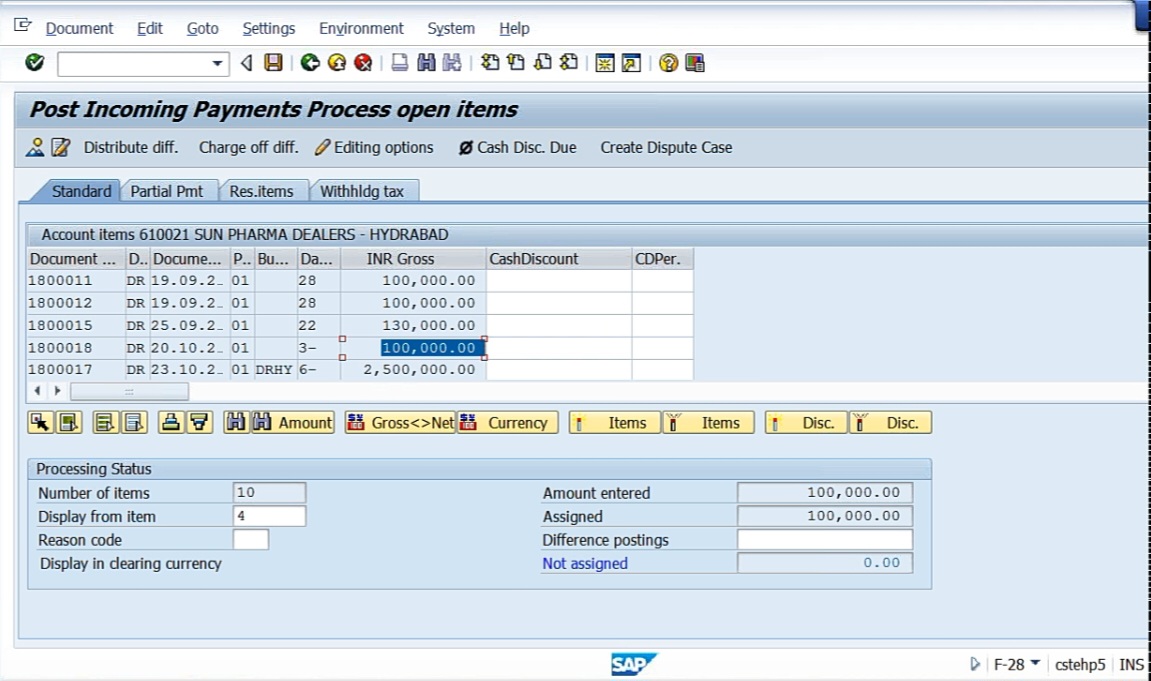
Task: Click into the Difference postings field
Action: [825, 540]
